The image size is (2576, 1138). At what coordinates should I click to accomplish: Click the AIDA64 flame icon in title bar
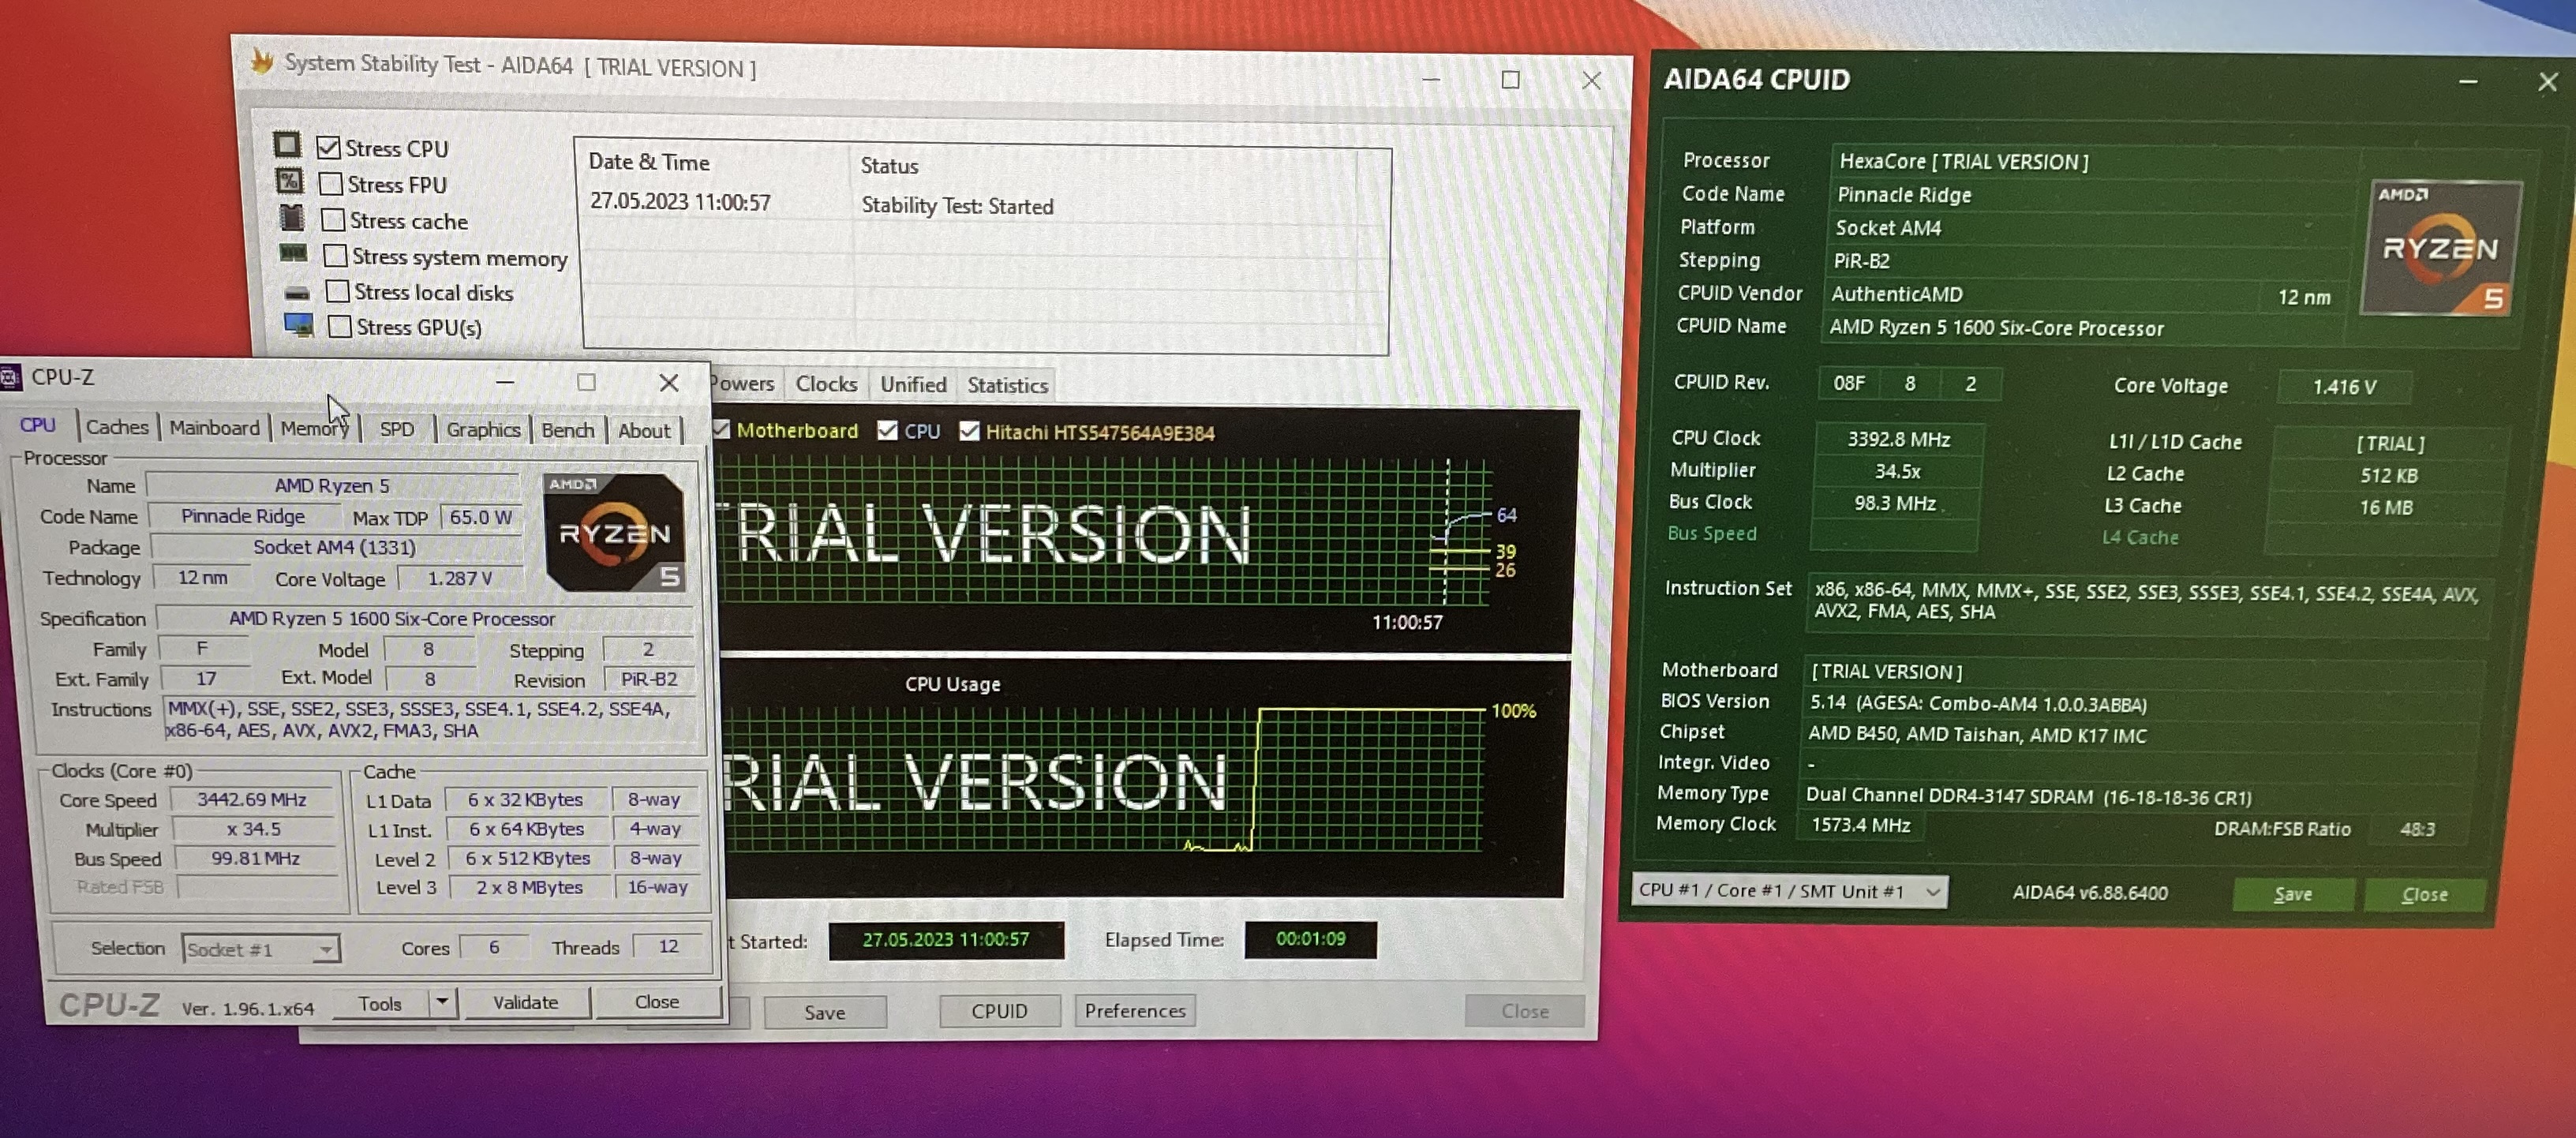[x=262, y=62]
